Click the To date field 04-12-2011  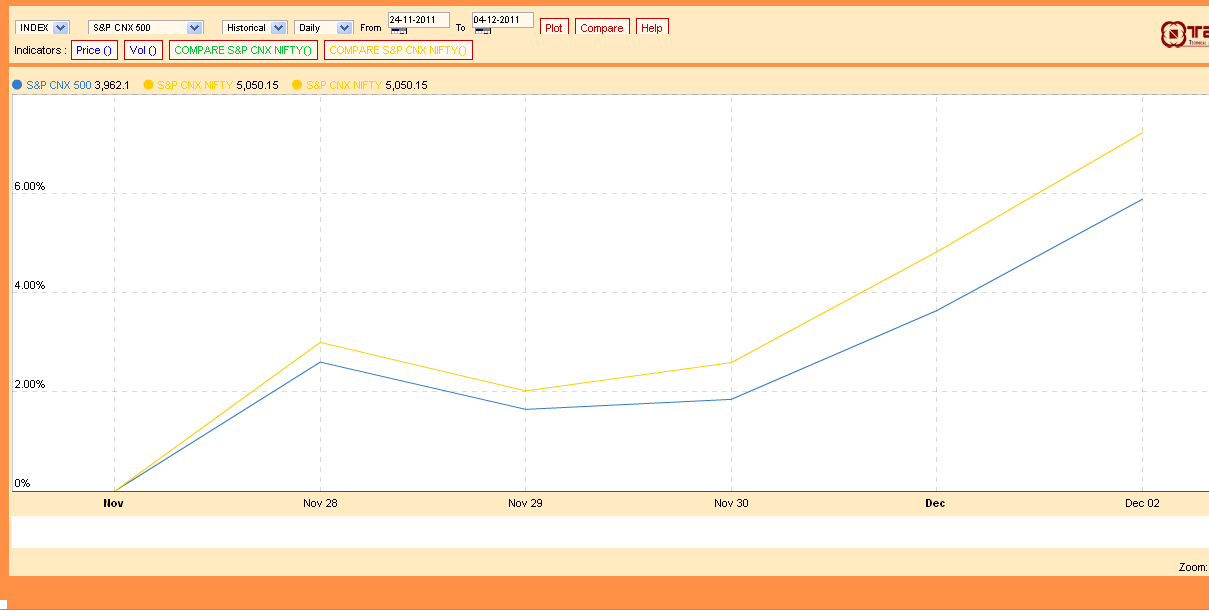[503, 20]
